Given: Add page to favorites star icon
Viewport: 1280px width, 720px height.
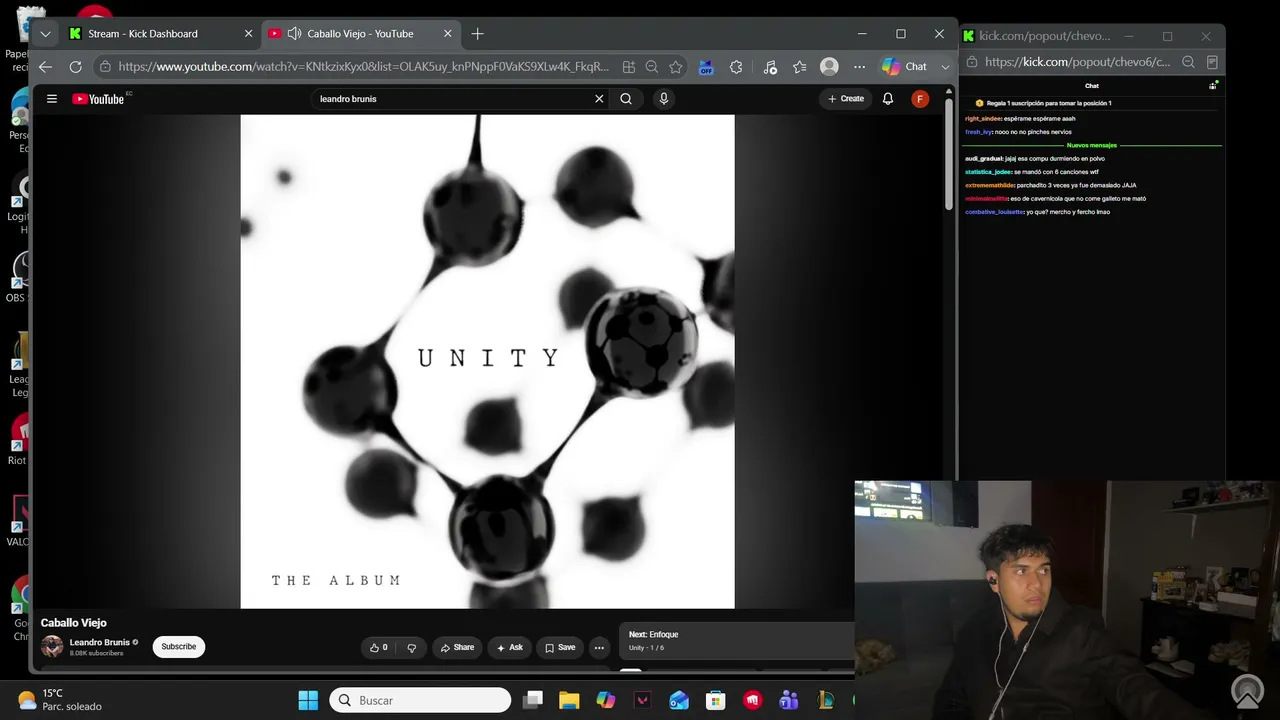Looking at the screenshot, I should coord(676,67).
